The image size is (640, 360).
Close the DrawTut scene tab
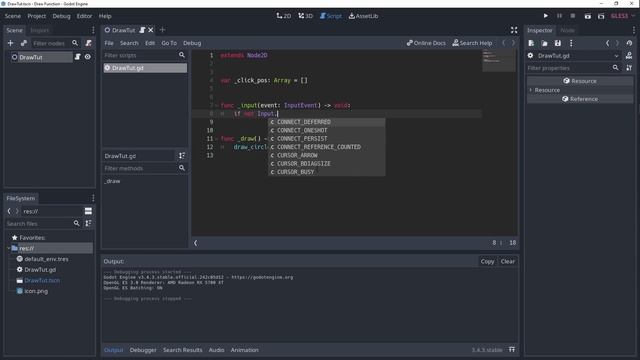click(151, 30)
